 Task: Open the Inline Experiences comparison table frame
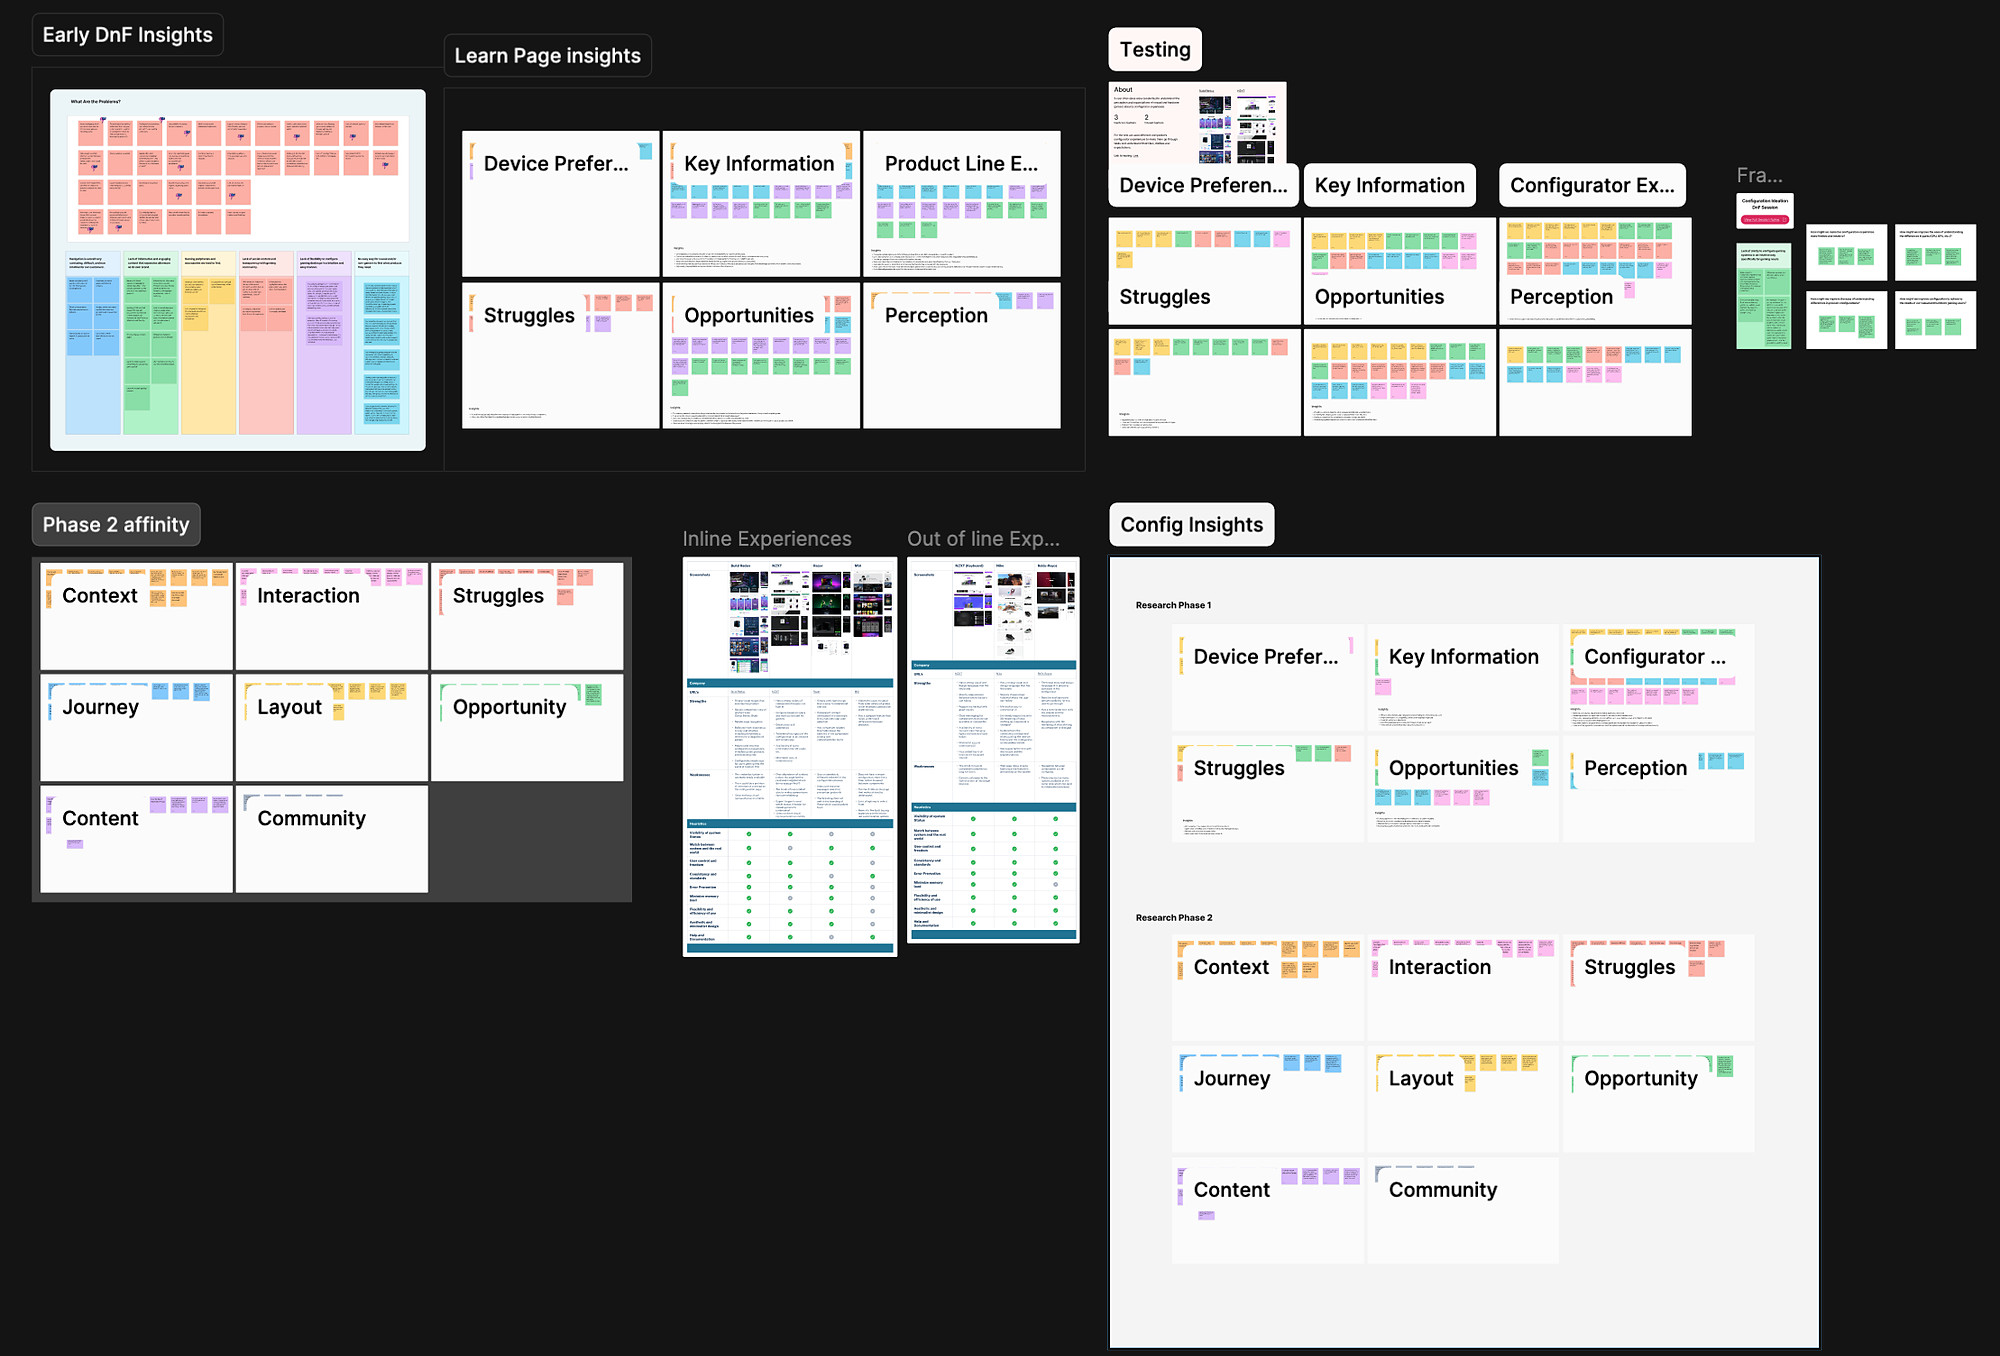click(790, 757)
